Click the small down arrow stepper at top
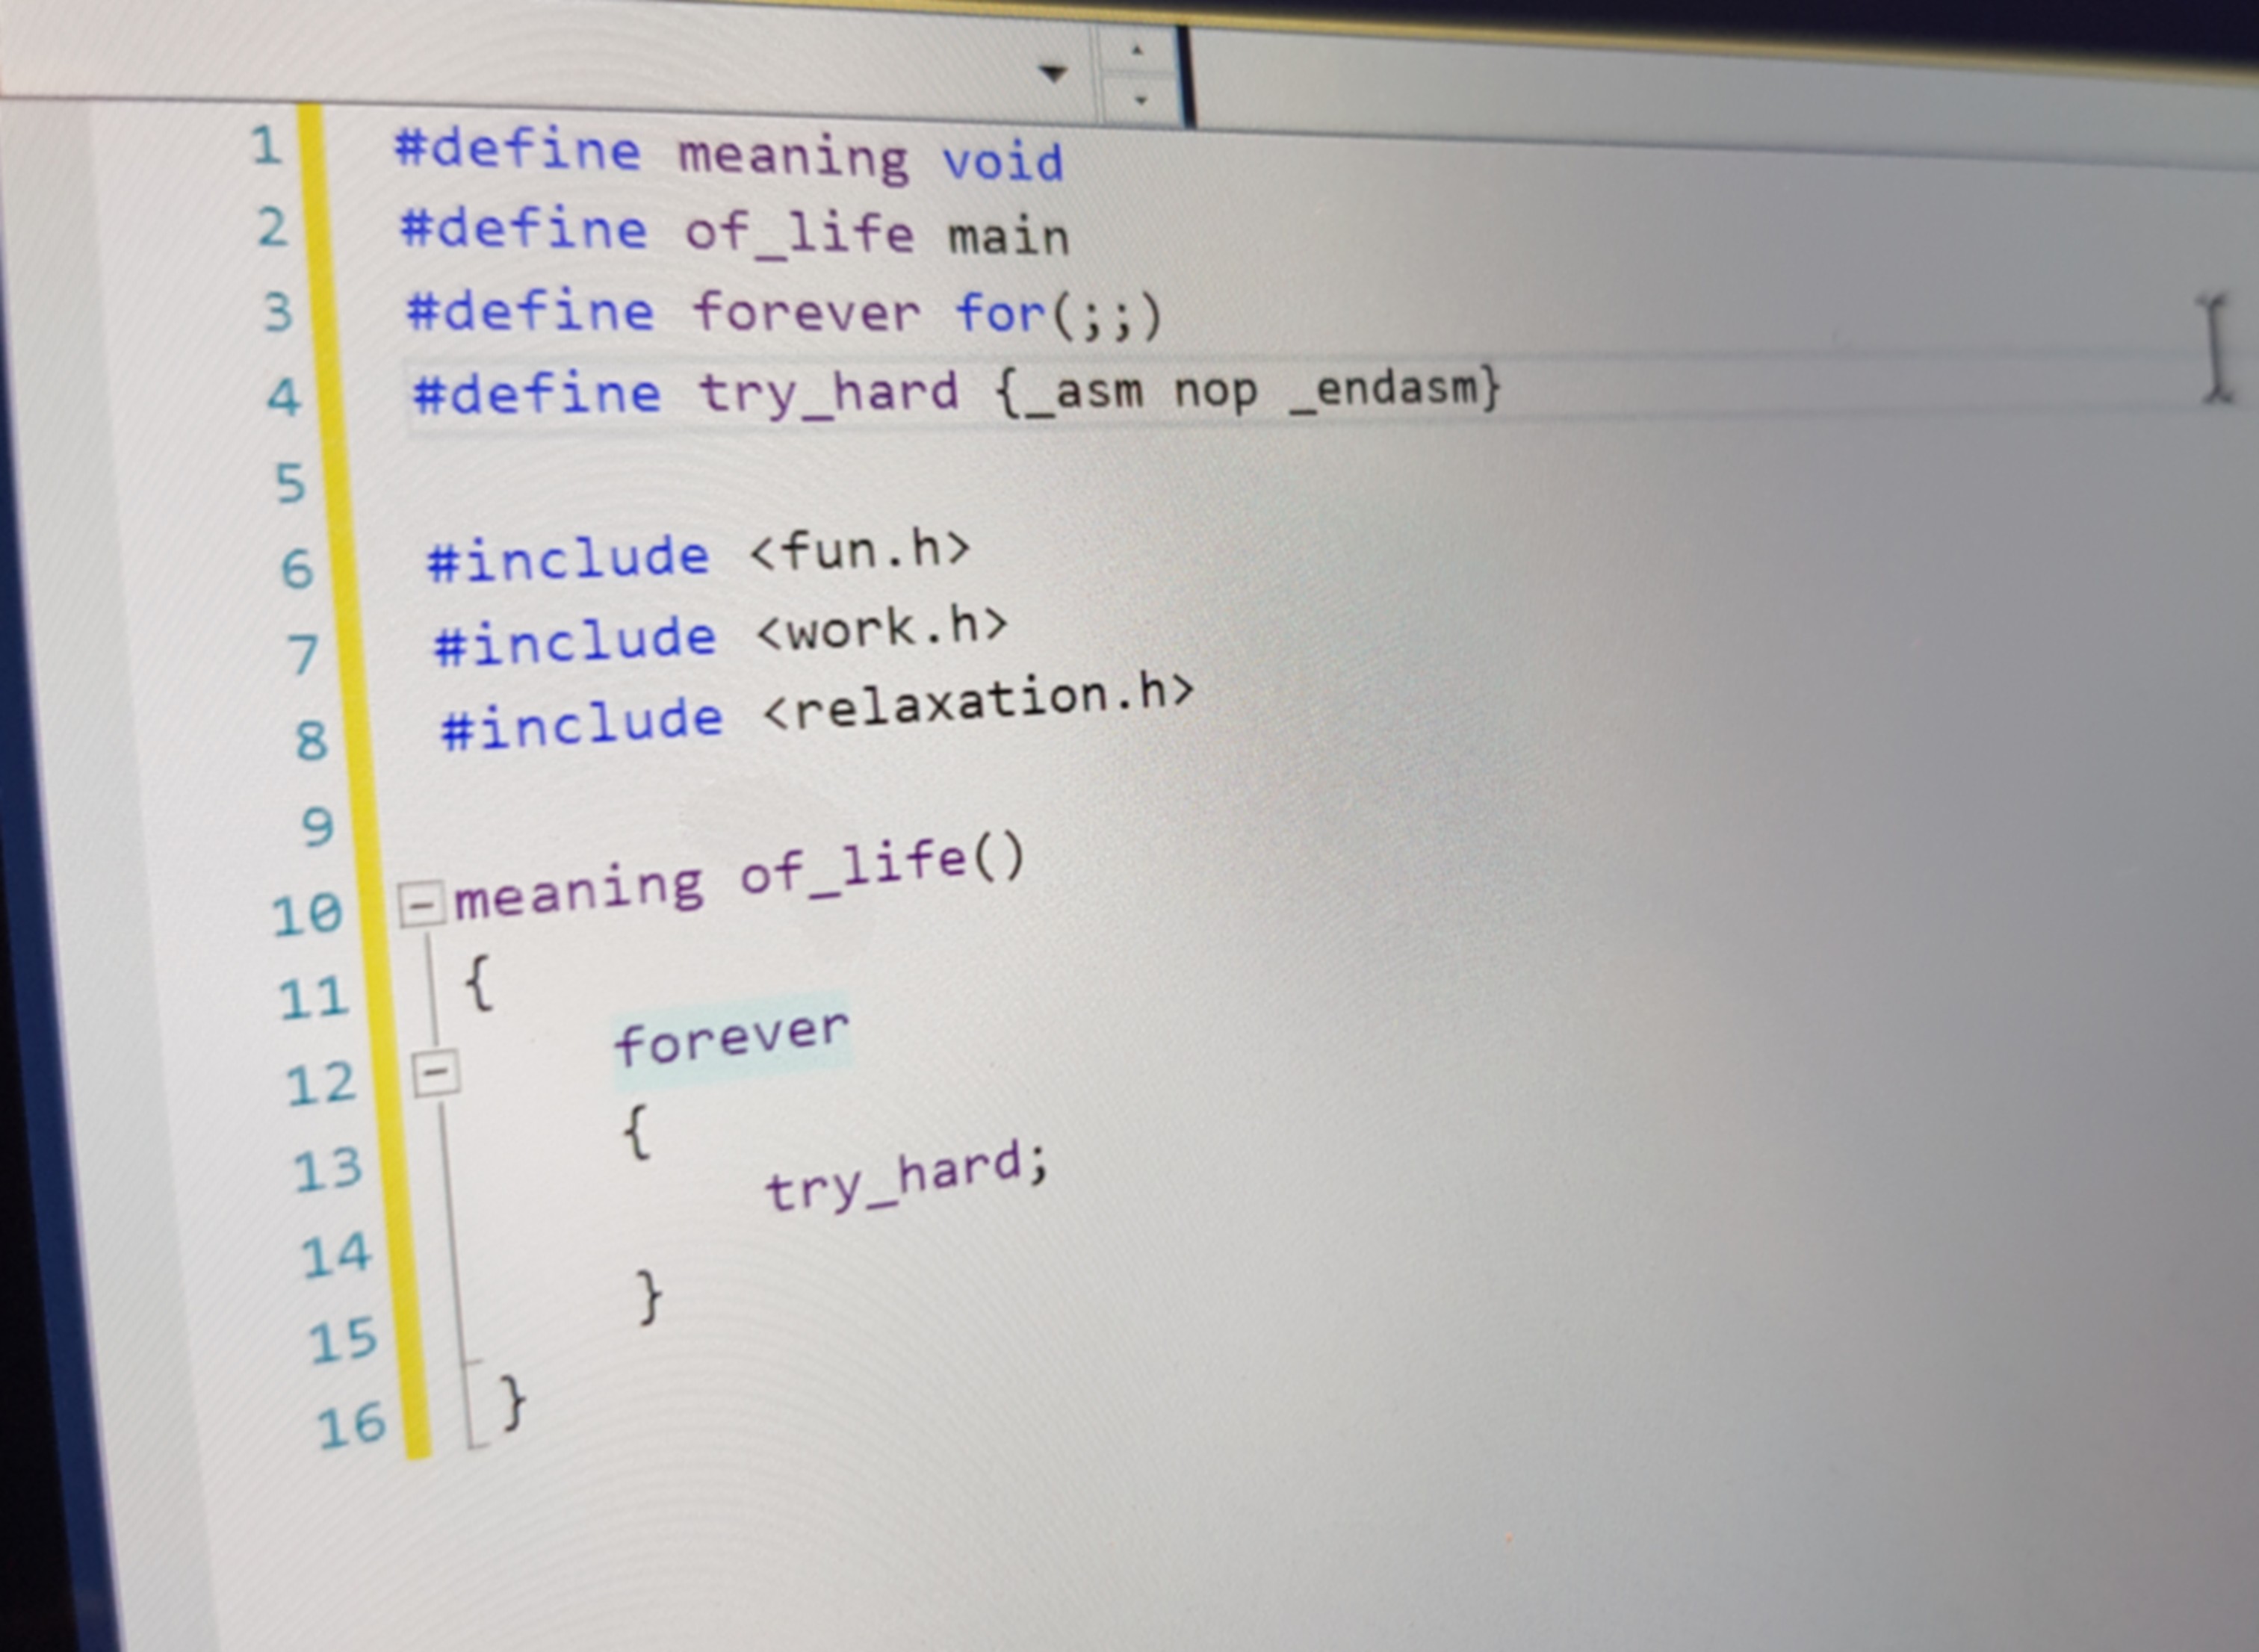The image size is (2259, 1652). (1139, 100)
